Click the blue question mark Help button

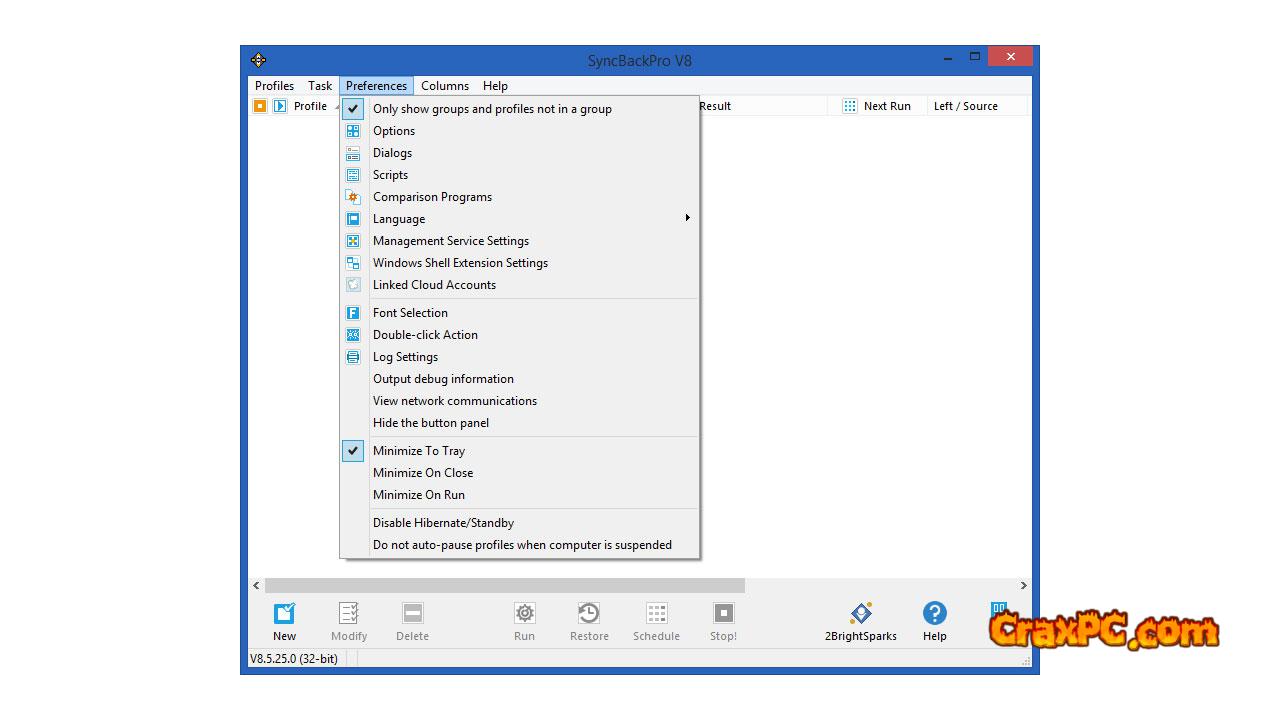(935, 621)
